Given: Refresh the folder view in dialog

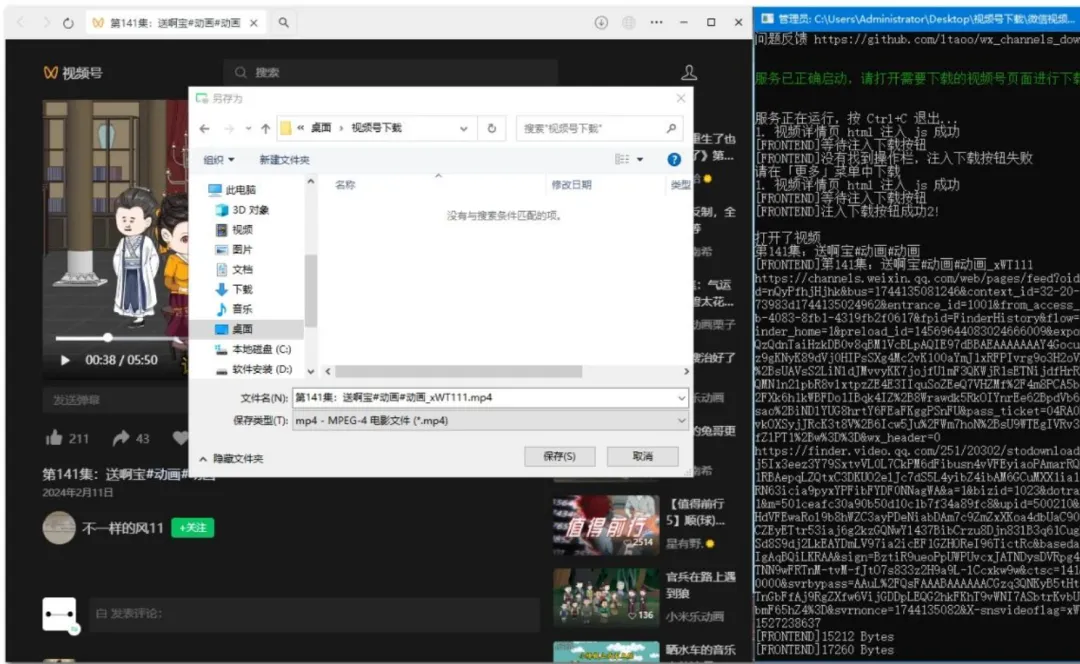Looking at the screenshot, I should (x=492, y=129).
